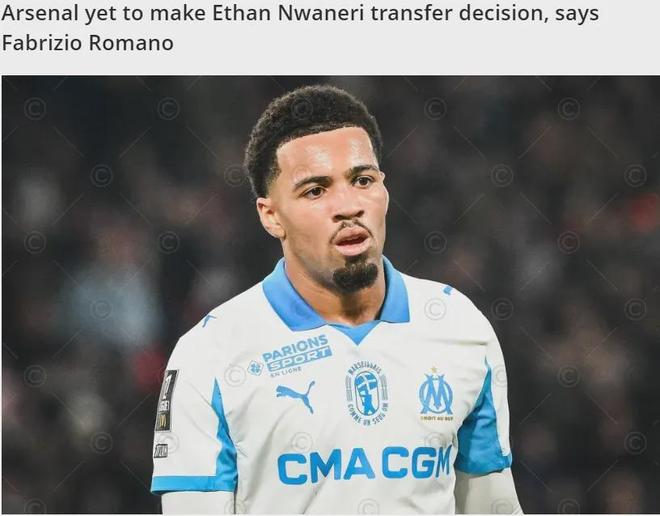Click the Droit Au But motto under the crest
The width and height of the screenshot is (660, 516).
click(x=436, y=418)
